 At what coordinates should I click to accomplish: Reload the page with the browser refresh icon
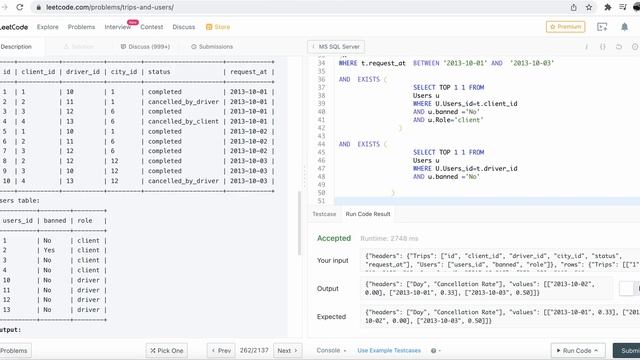20,7
